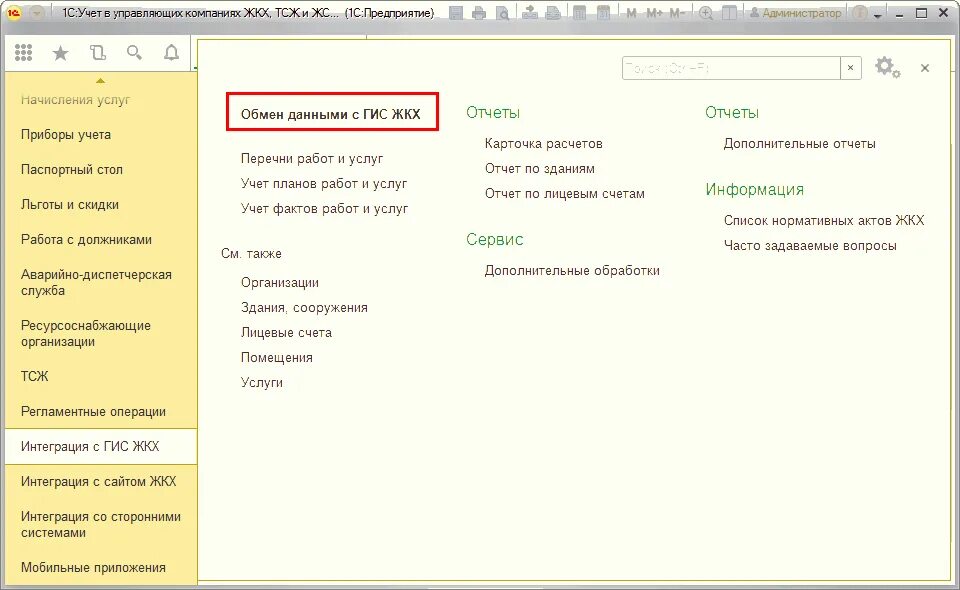Open Карточка расчетов report
The width and height of the screenshot is (960, 590).
[544, 144]
